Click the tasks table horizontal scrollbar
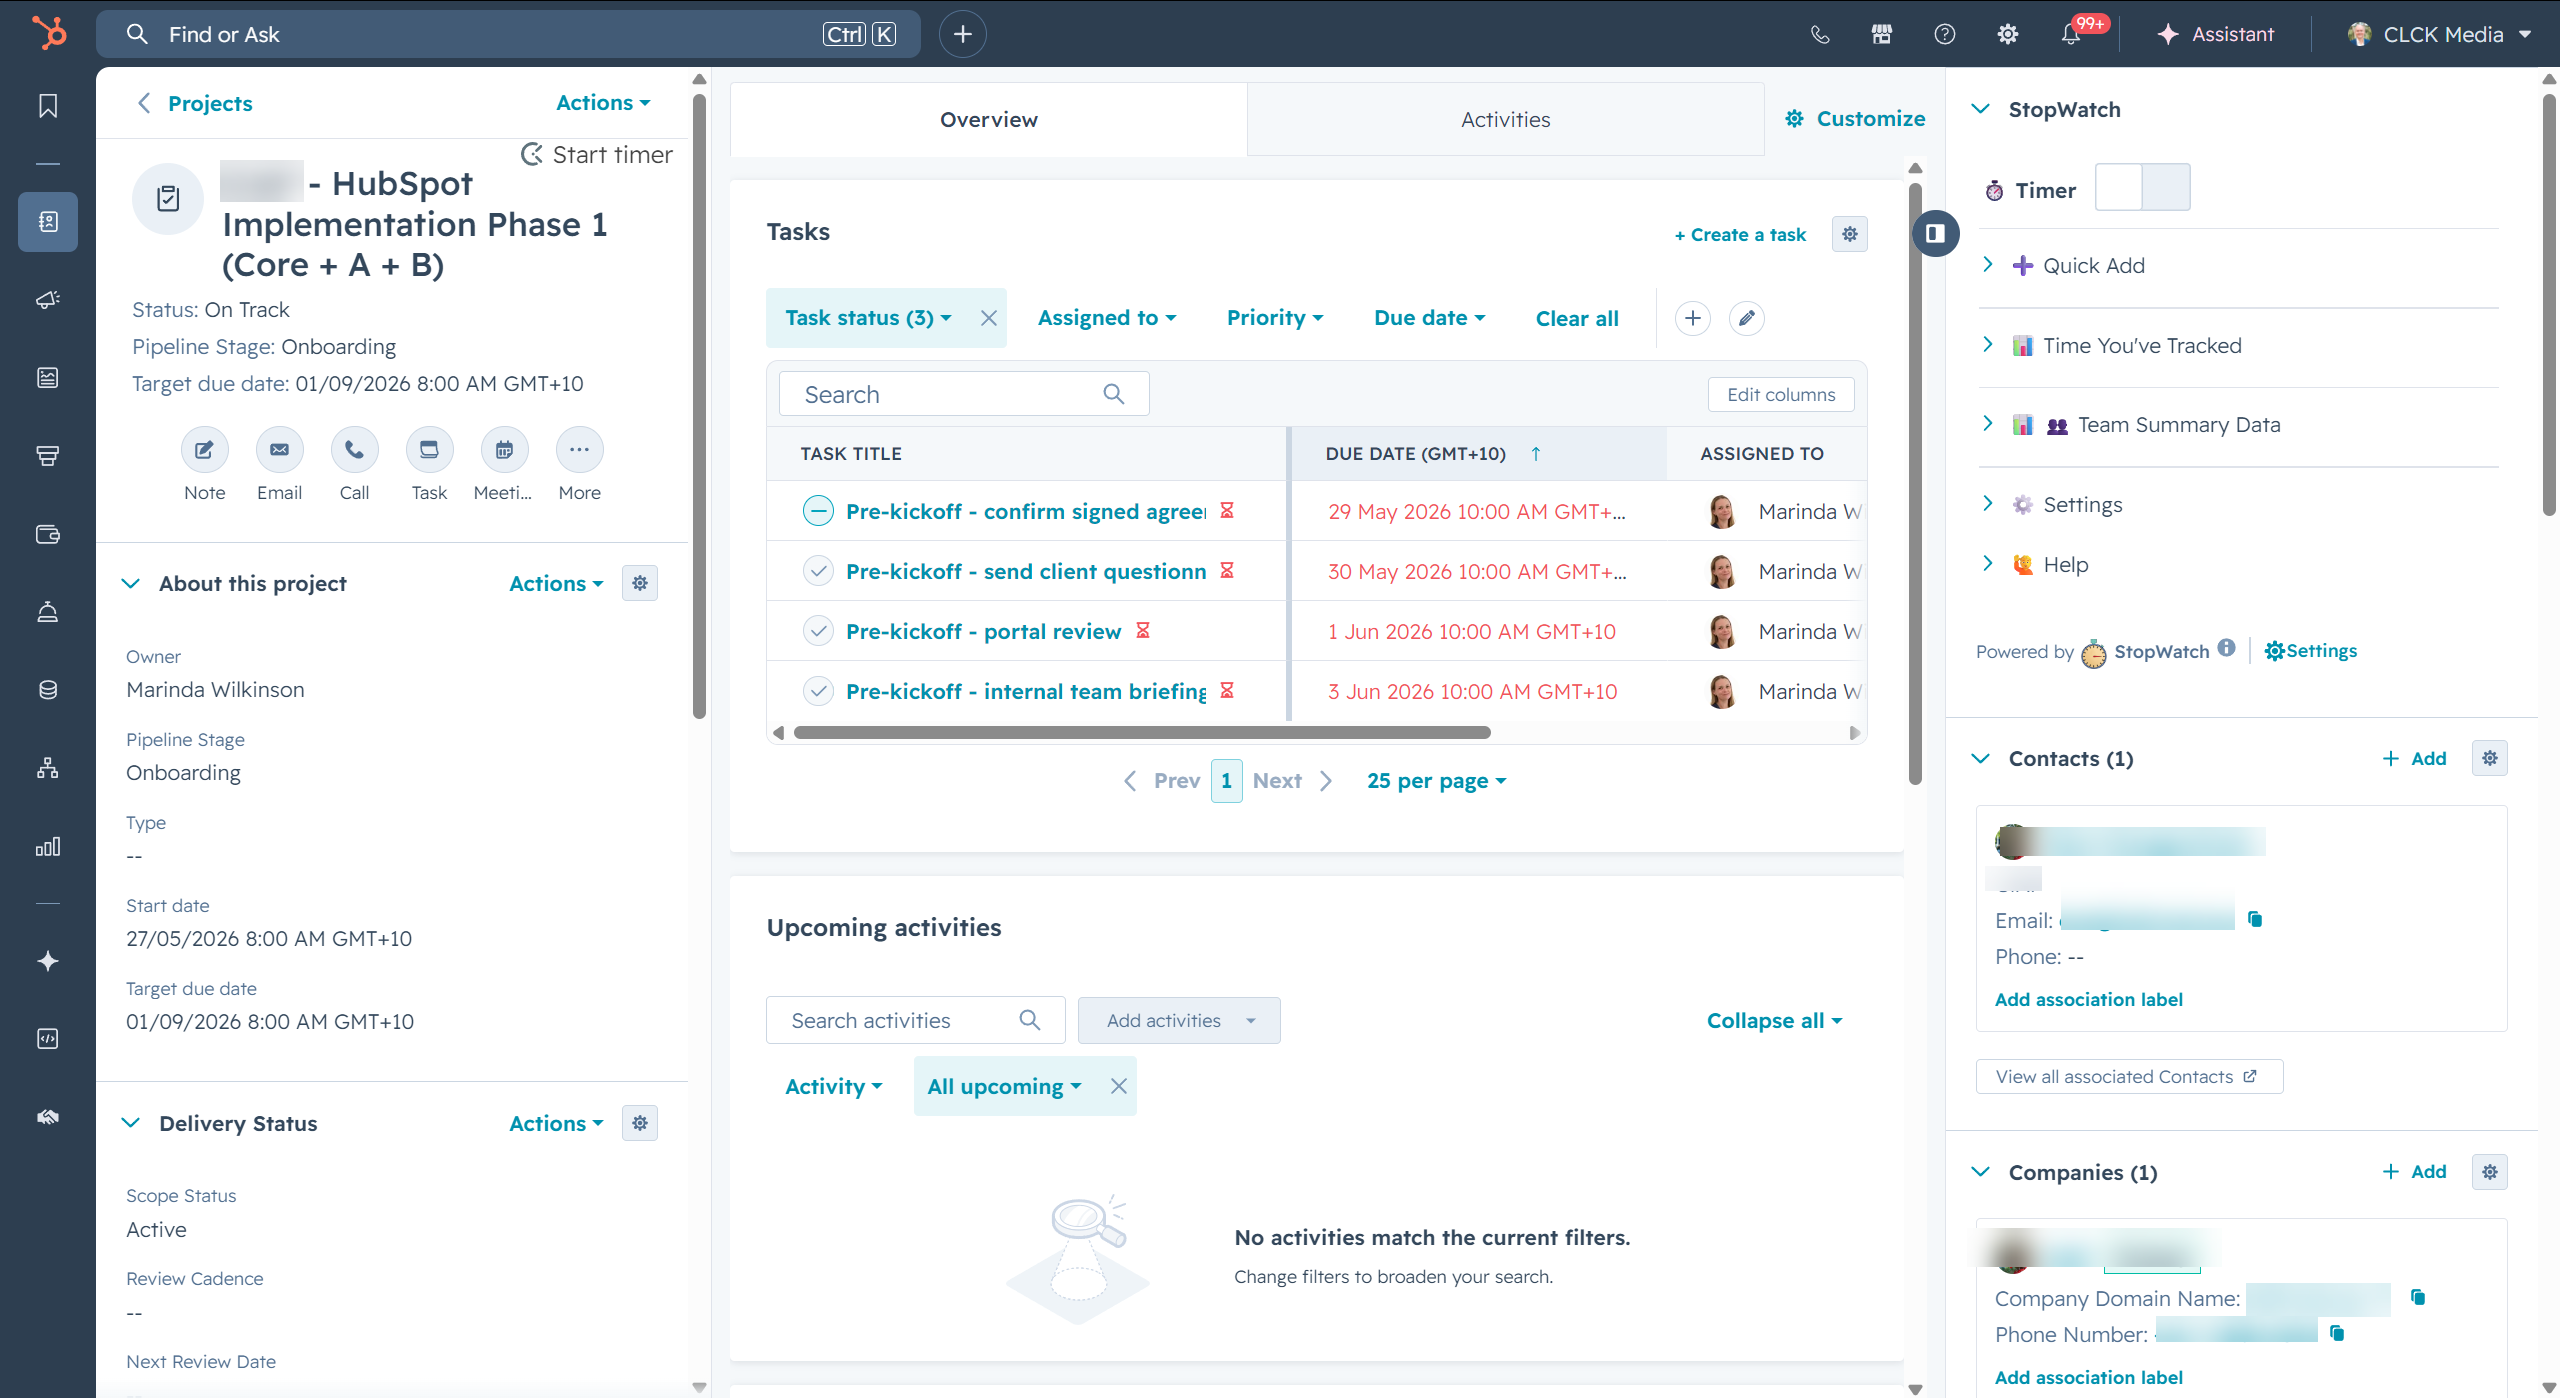 click(1142, 733)
